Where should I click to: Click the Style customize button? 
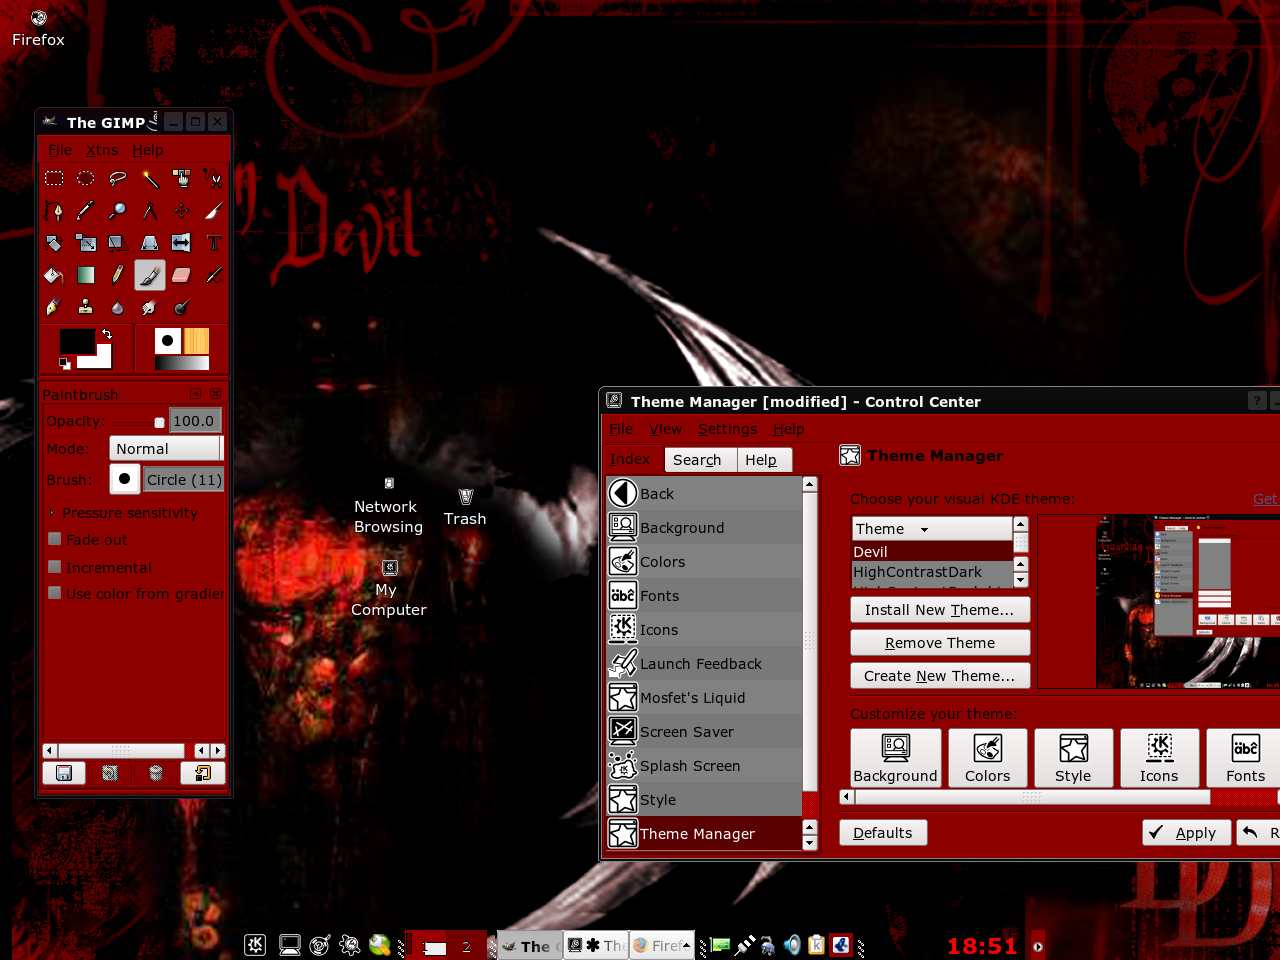coord(1073,758)
